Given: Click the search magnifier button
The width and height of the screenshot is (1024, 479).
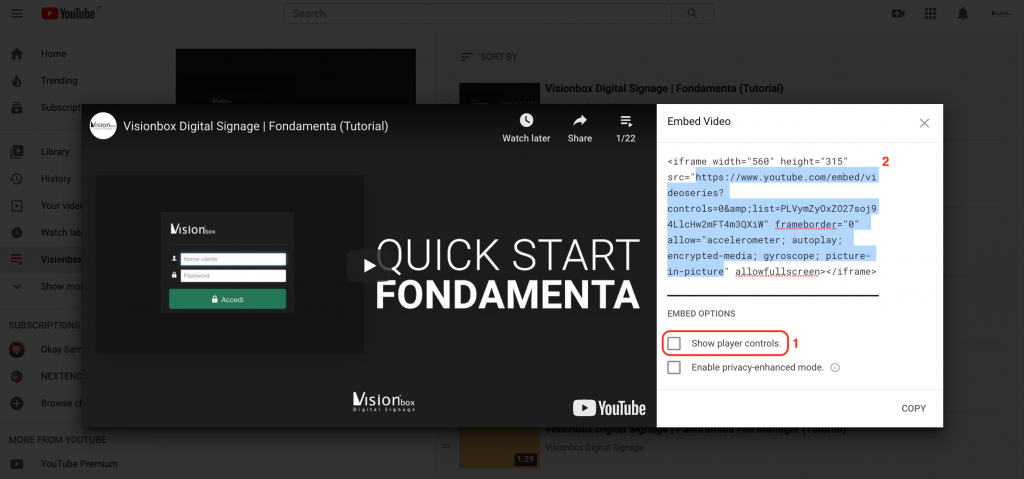Looking at the screenshot, I should click(x=692, y=13).
